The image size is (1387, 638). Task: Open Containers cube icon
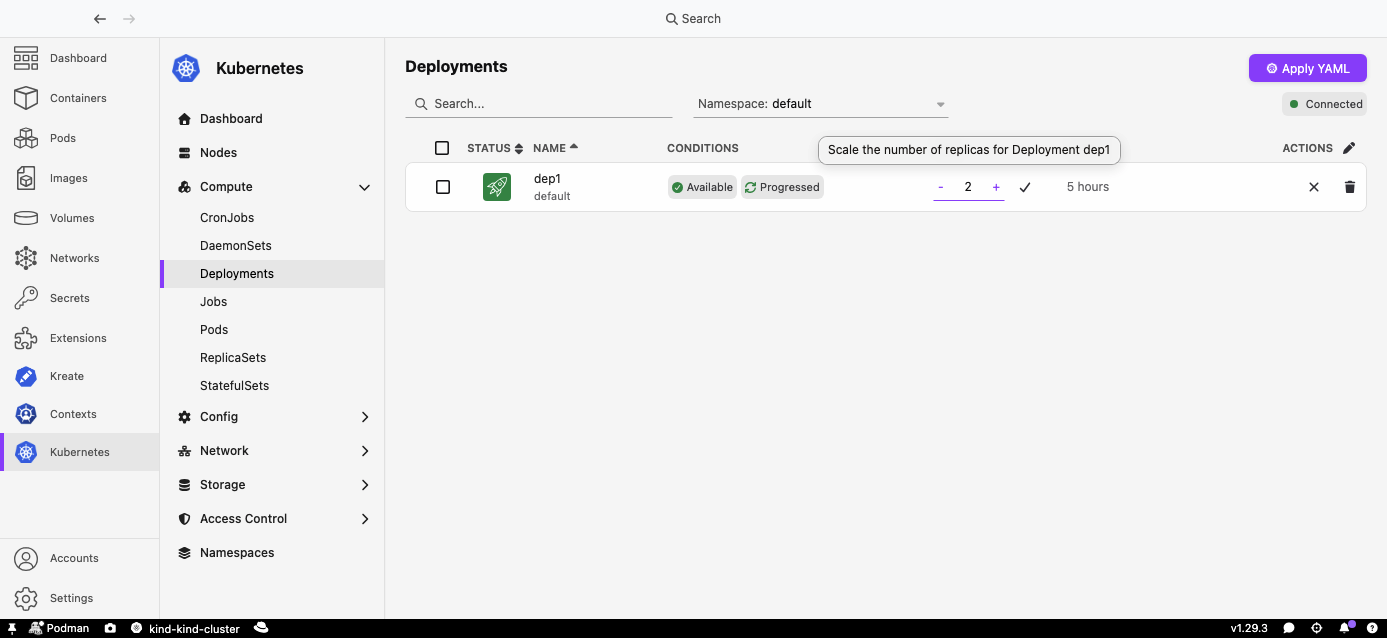pyautogui.click(x=26, y=98)
